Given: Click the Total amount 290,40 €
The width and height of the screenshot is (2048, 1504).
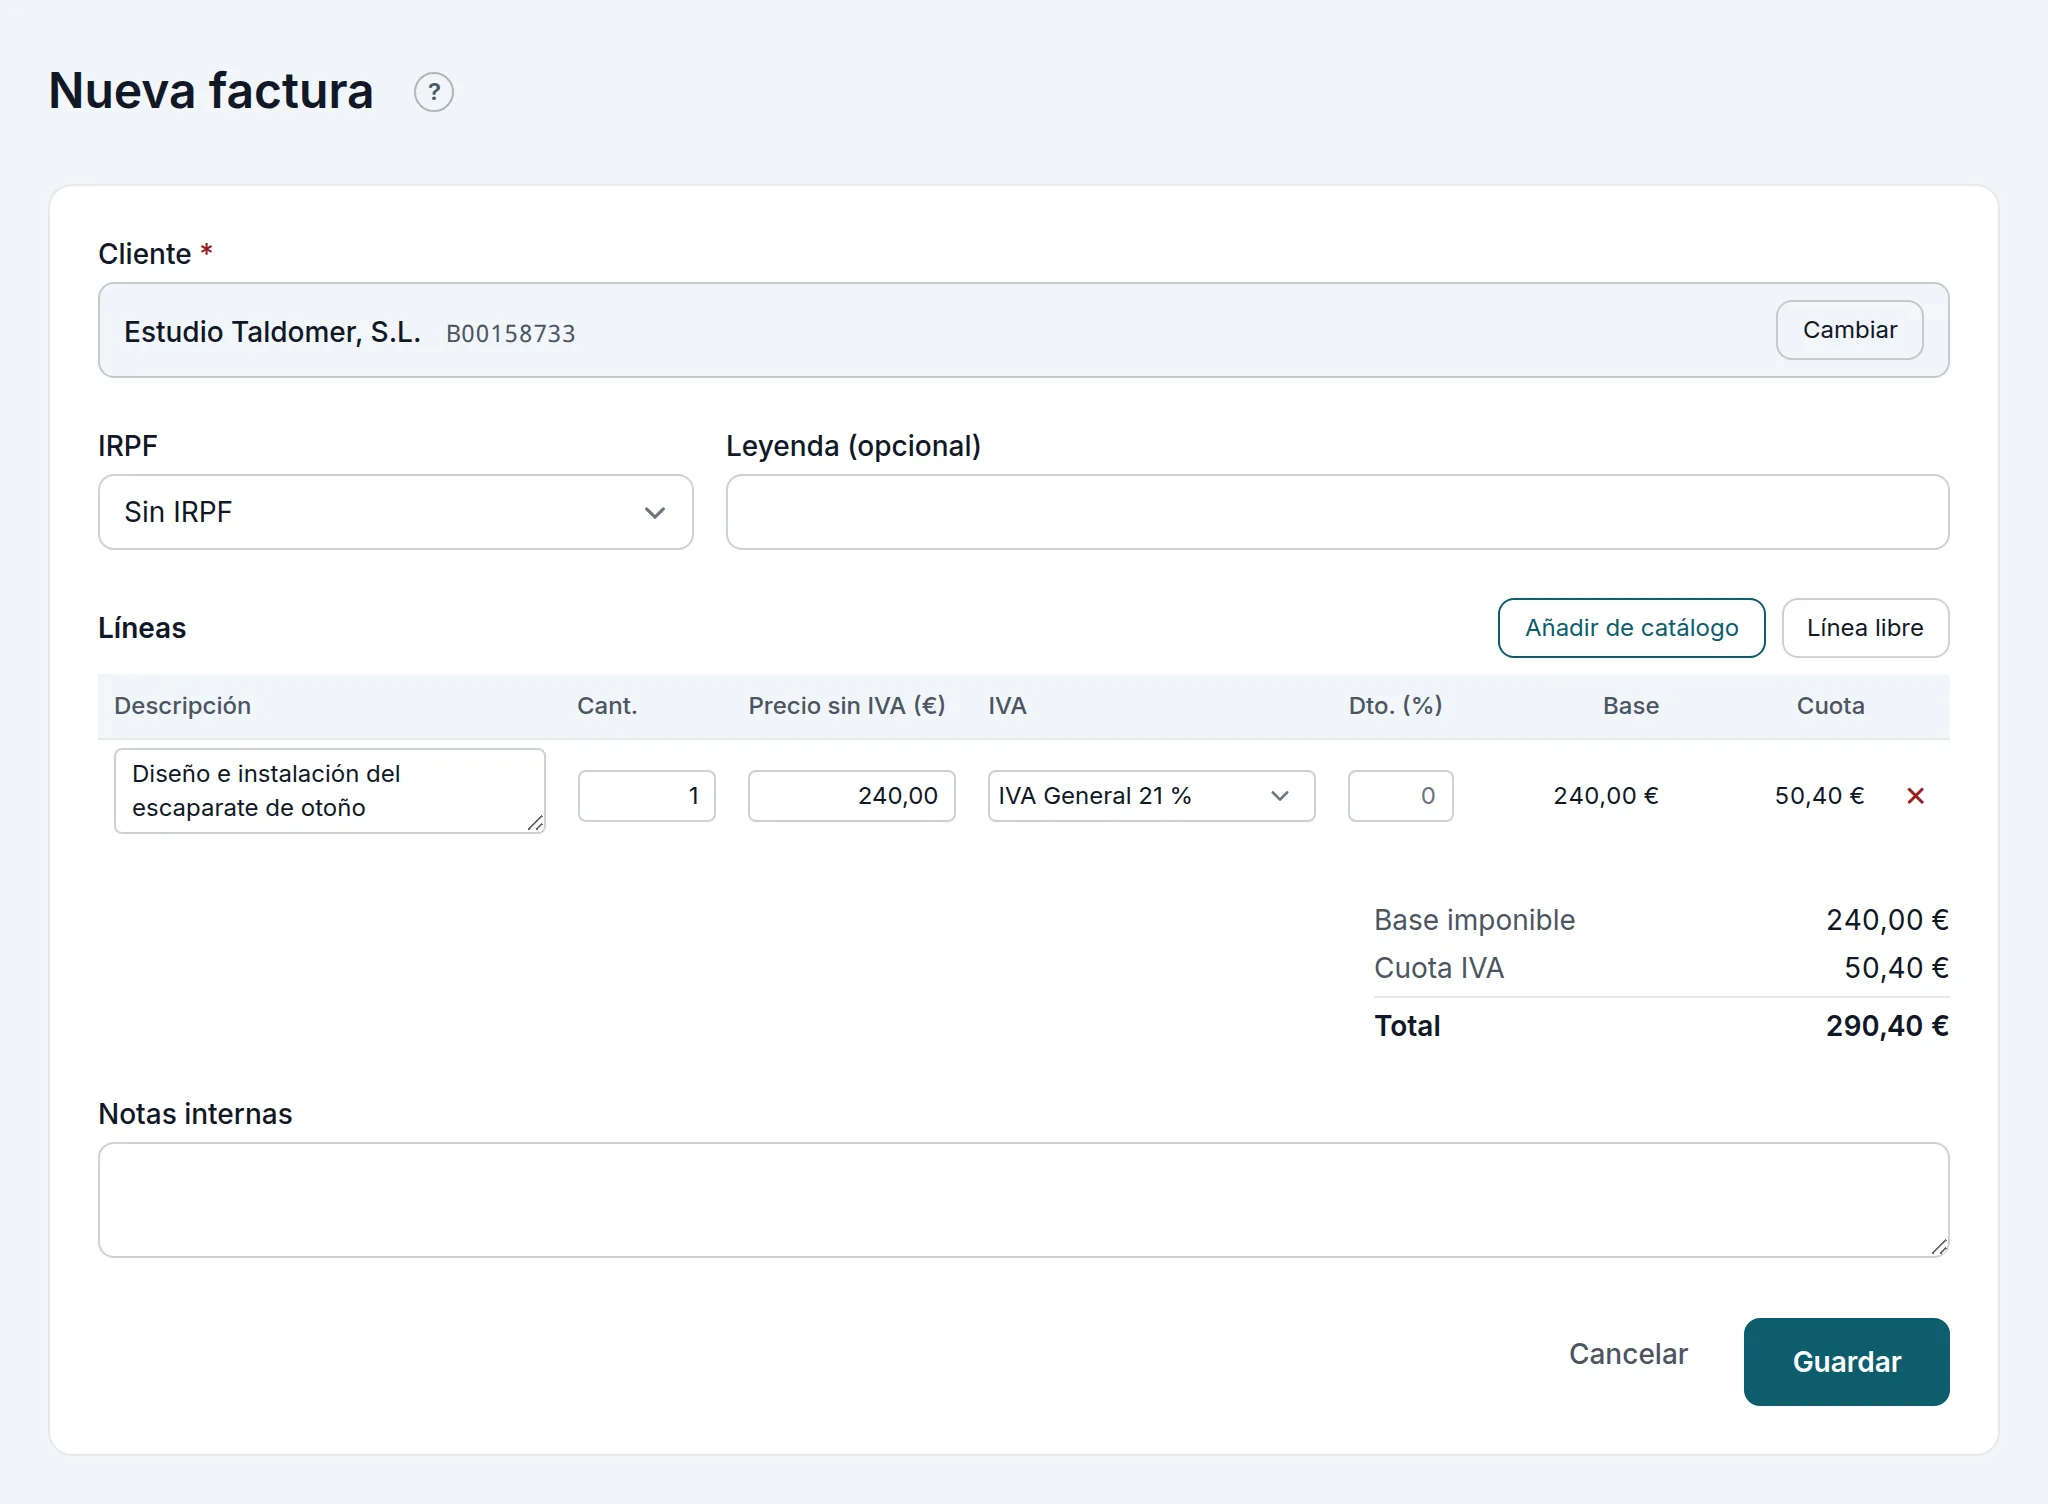Looking at the screenshot, I should click(1887, 1026).
